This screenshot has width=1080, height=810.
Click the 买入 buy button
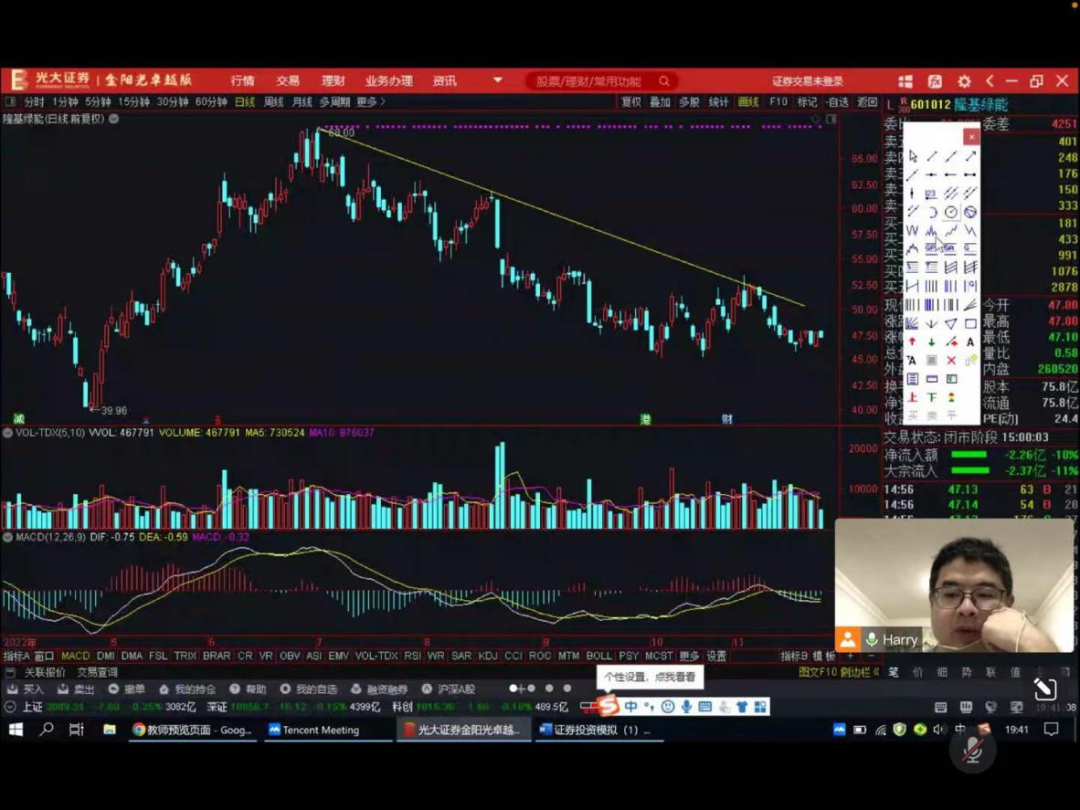click(x=26, y=689)
